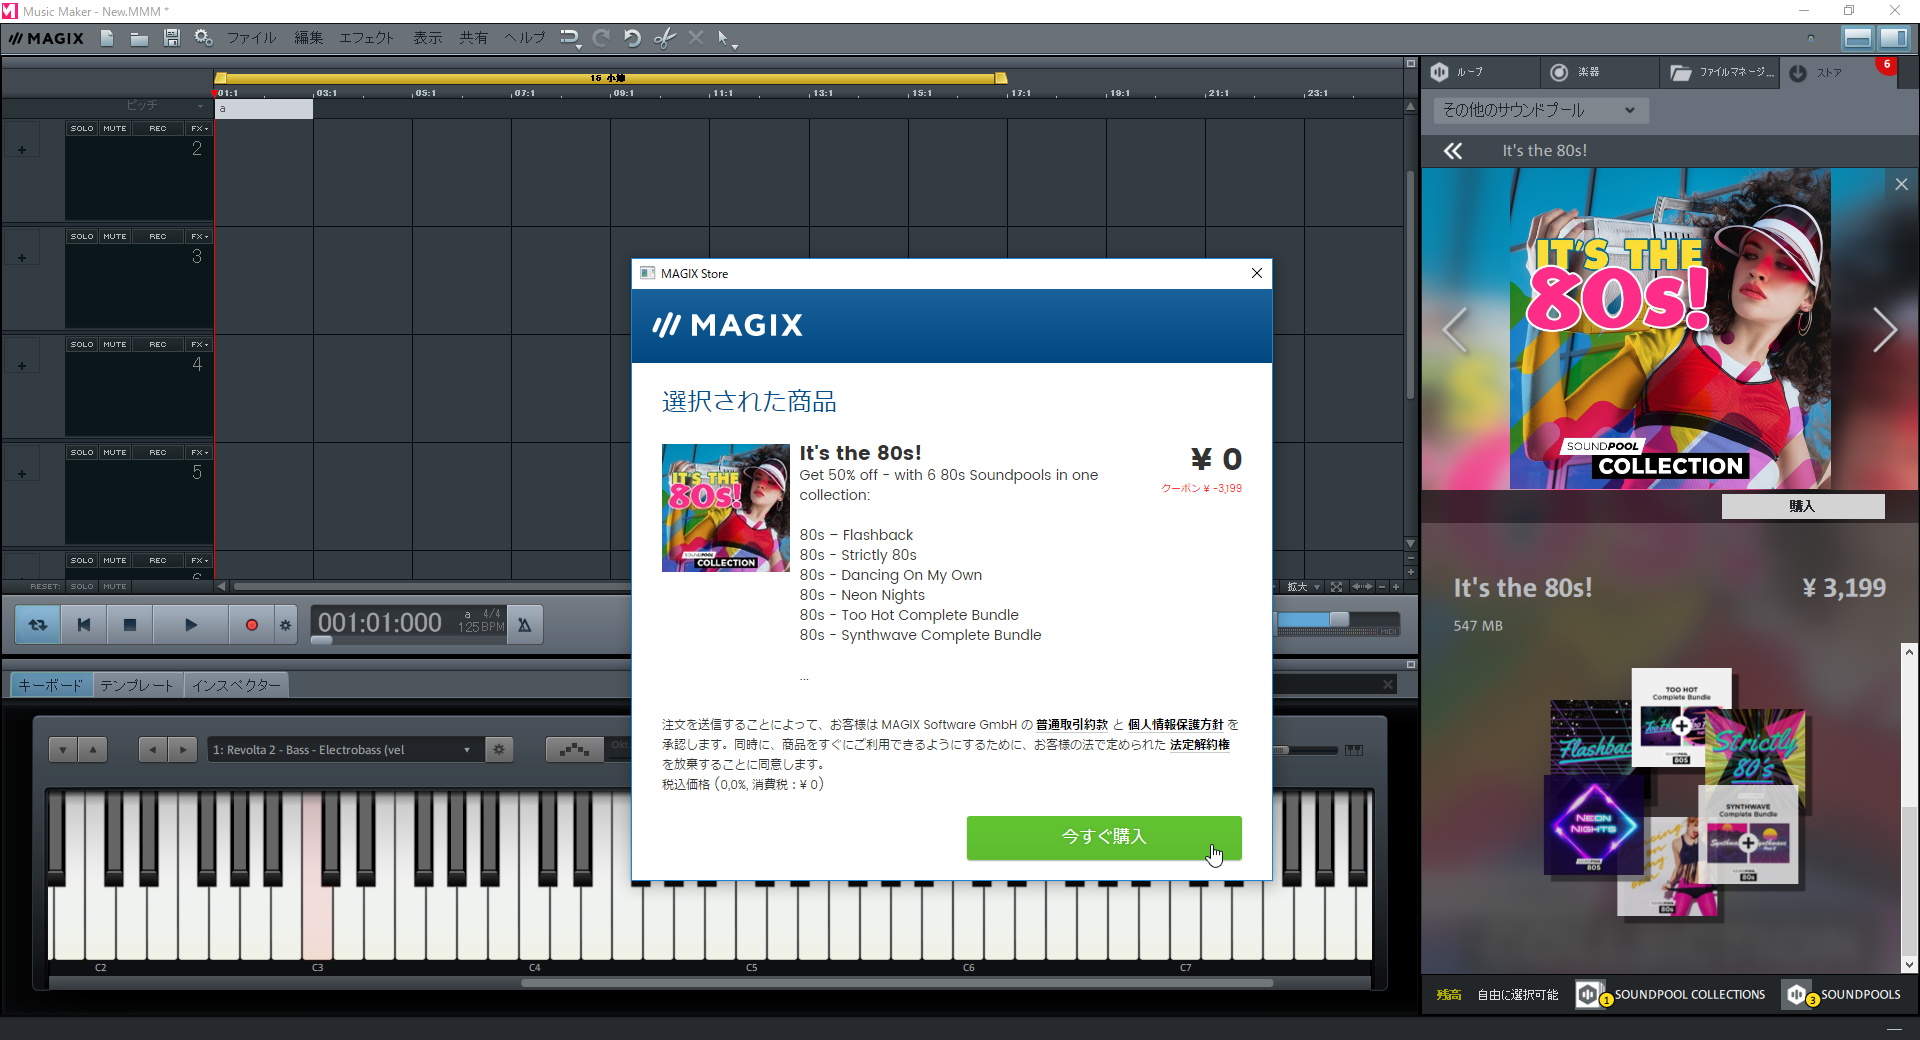The image size is (1920, 1040).
Task: Go back with the double chevron in the store panel
Action: tap(1453, 151)
